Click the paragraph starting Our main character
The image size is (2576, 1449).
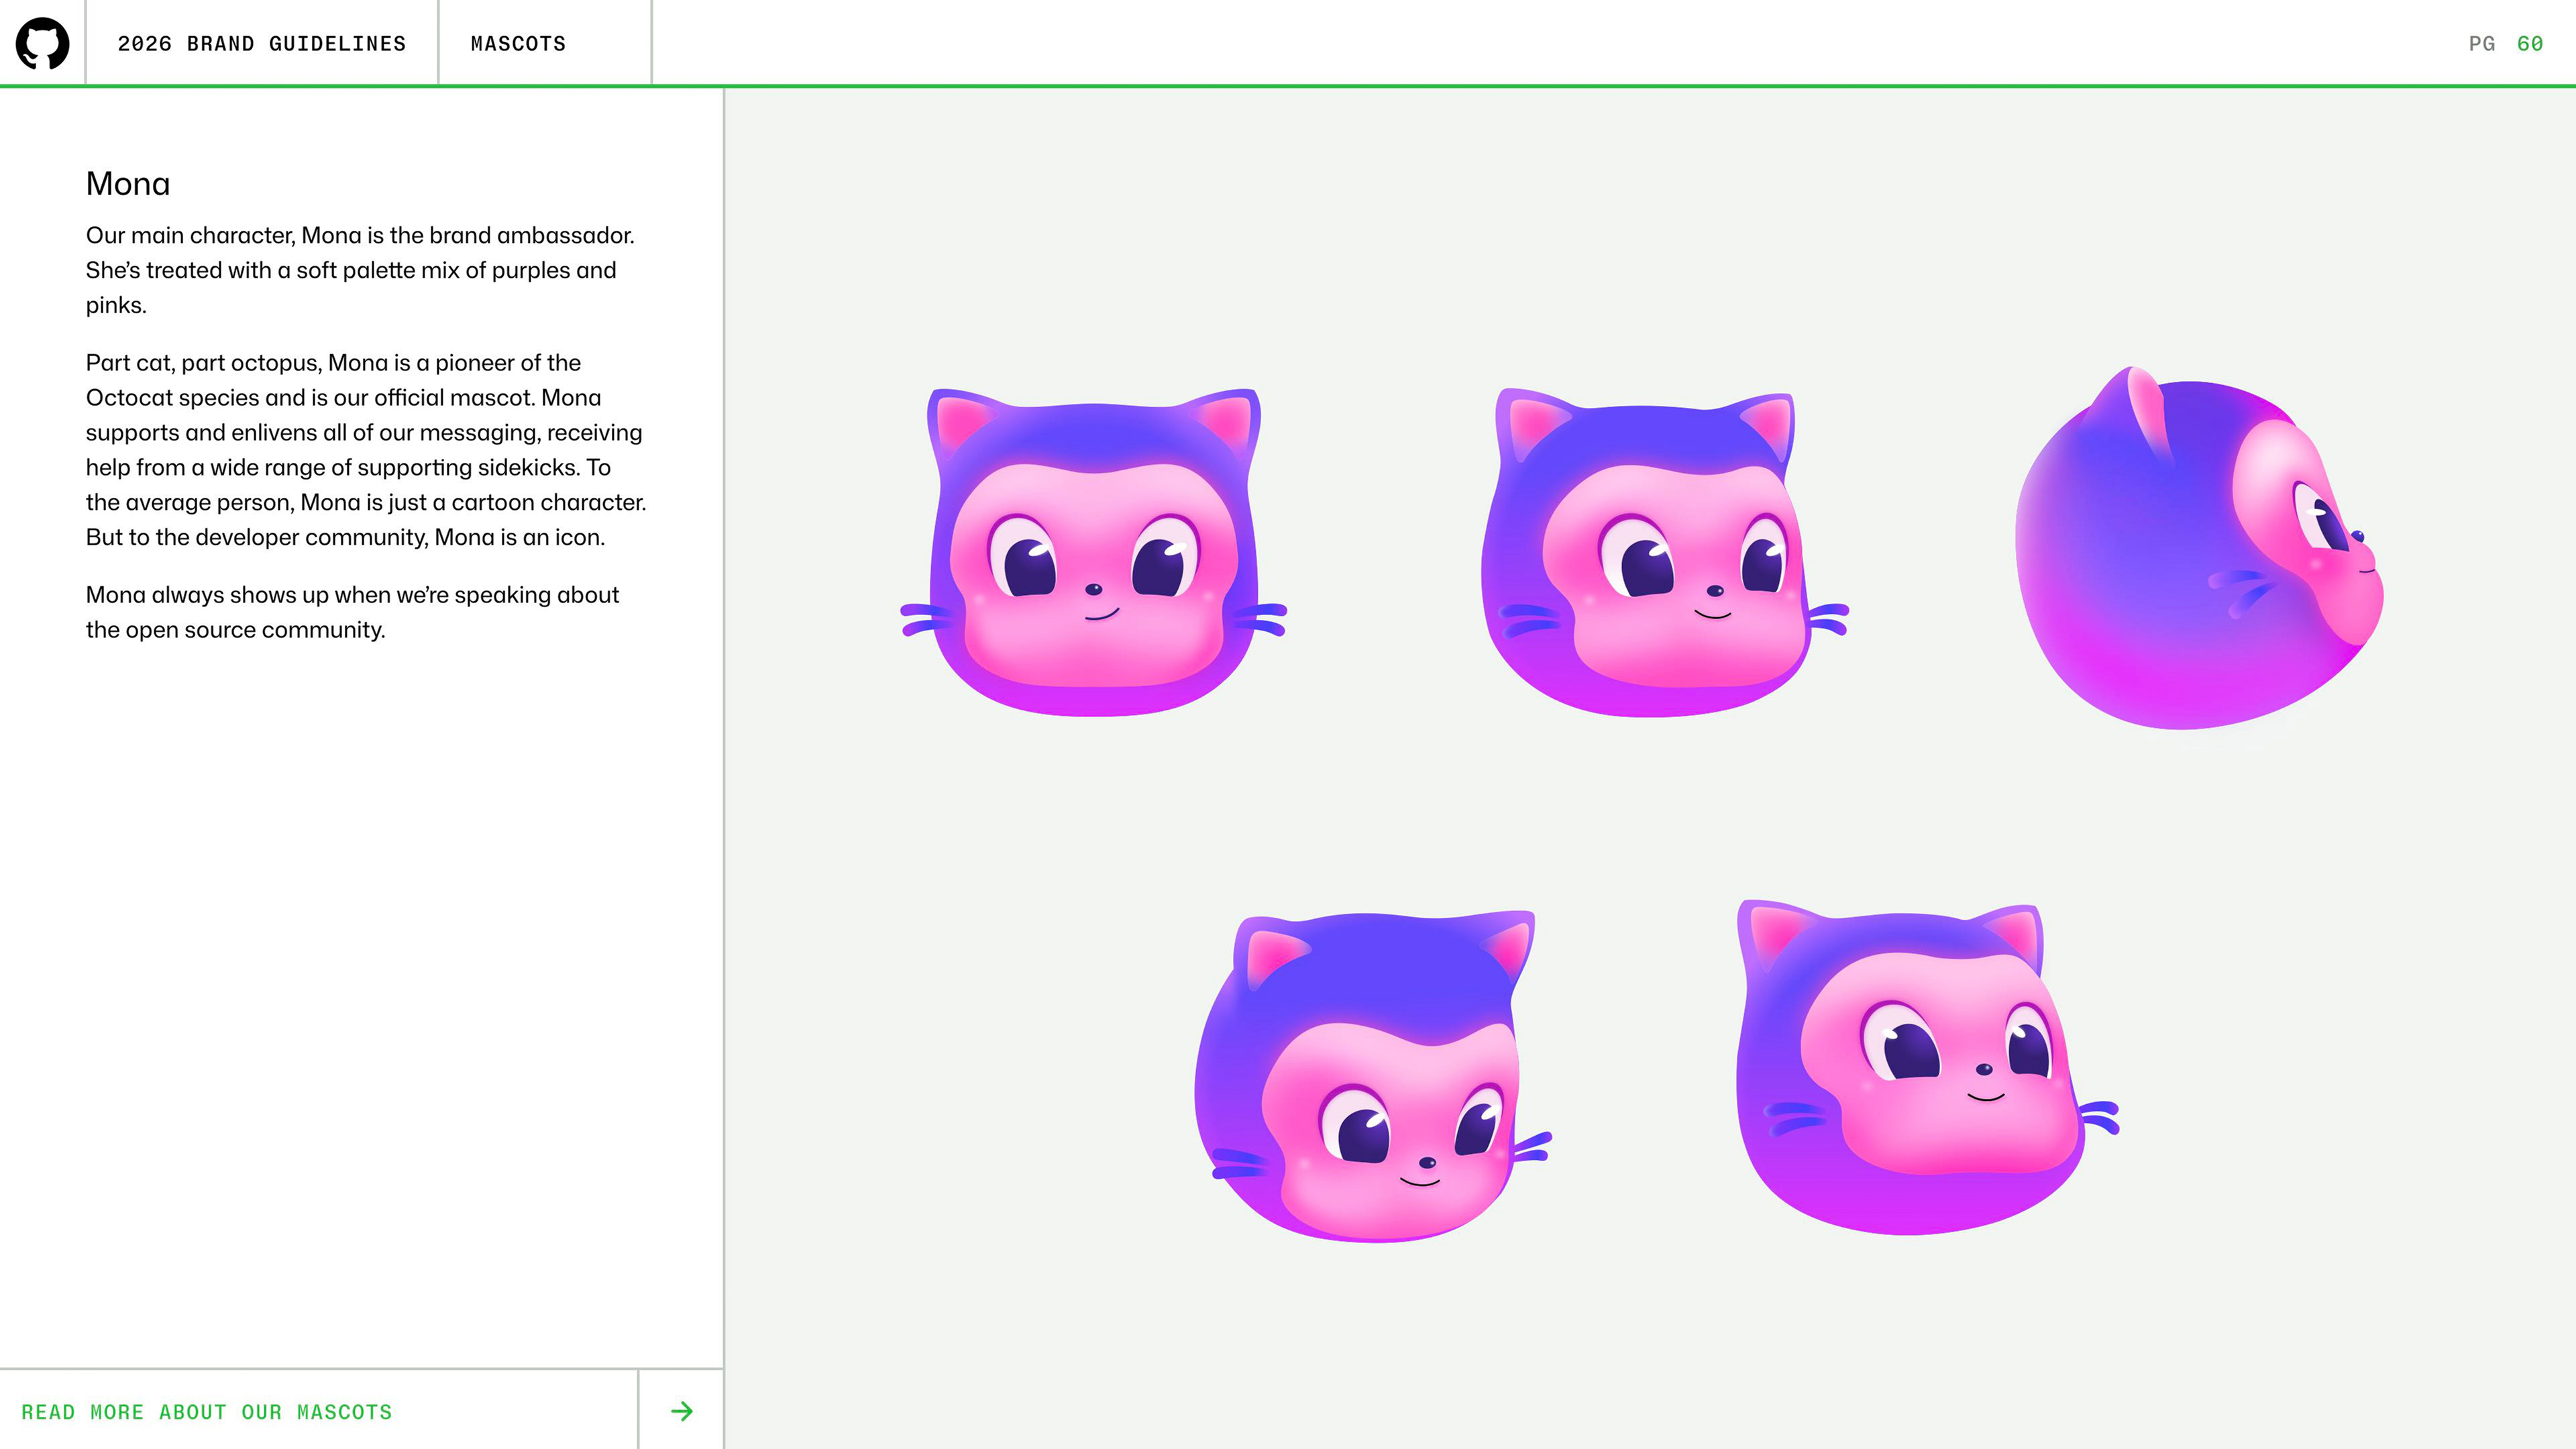tap(360, 270)
